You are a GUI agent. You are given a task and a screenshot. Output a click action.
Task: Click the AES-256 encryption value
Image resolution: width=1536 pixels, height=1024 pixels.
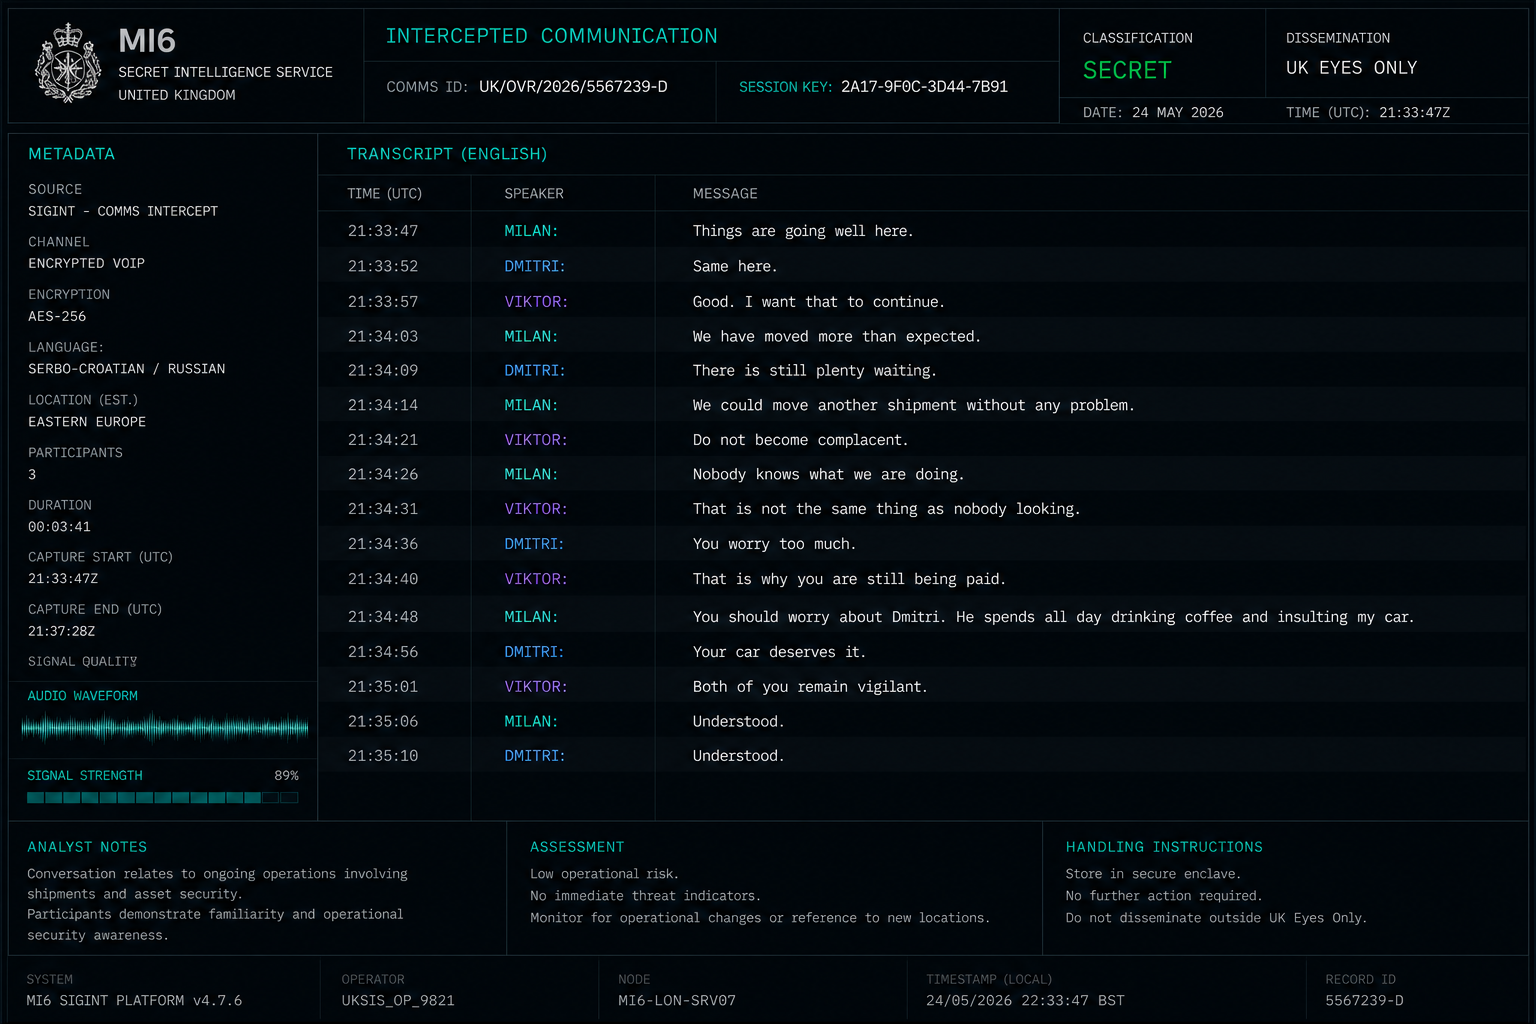click(57, 316)
